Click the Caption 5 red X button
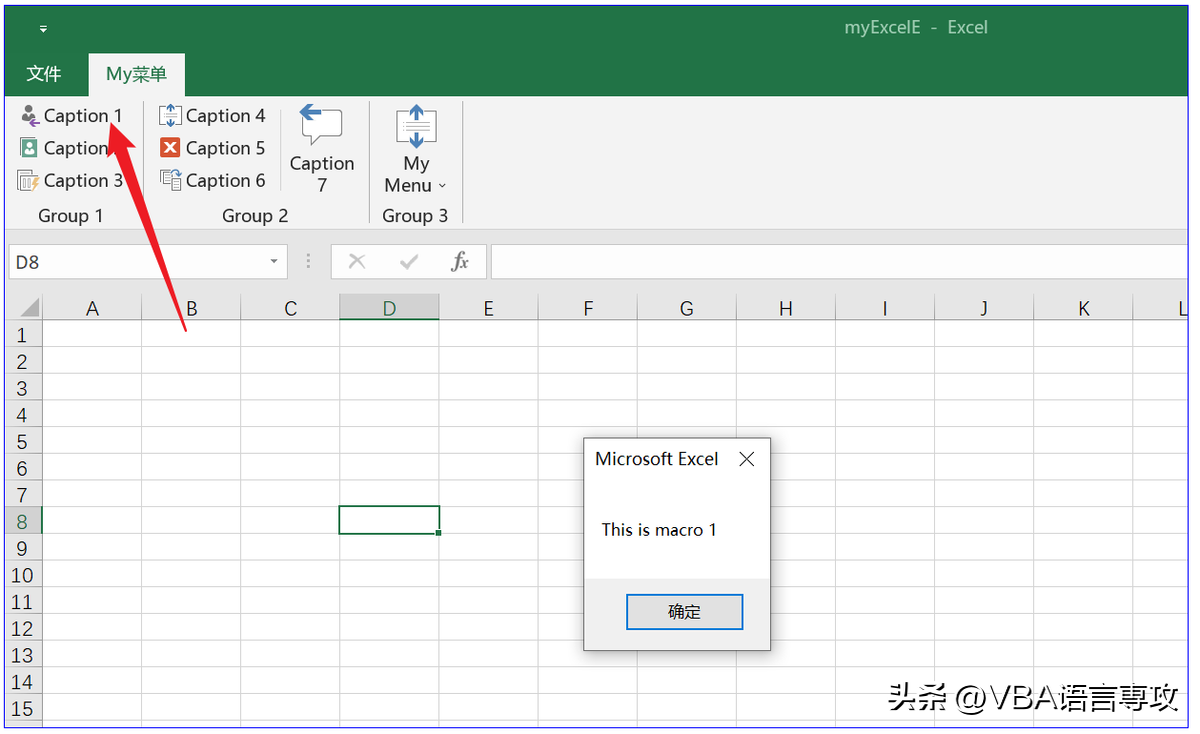This screenshot has width=1200, height=734. click(x=213, y=148)
